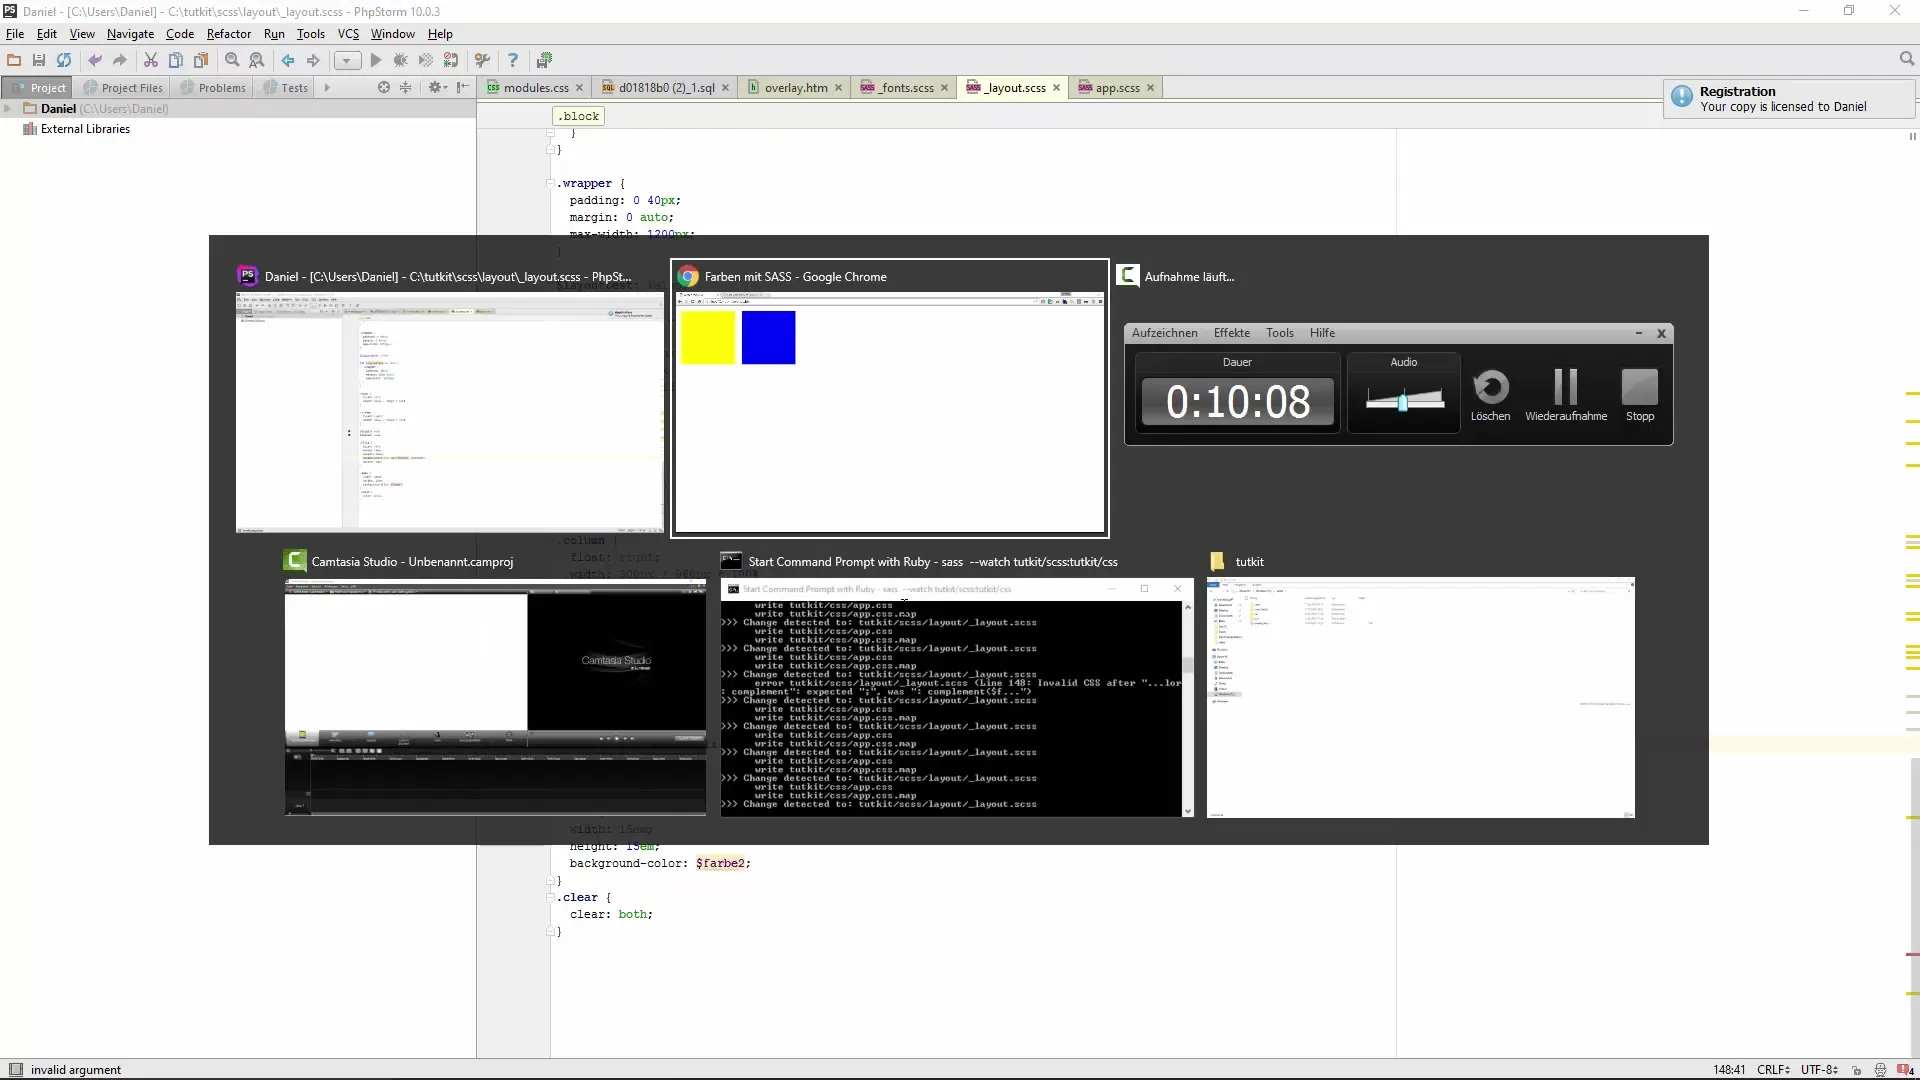Image resolution: width=1920 pixels, height=1080 pixels.
Task: Click the Listen for debug connections icon
Action: [x=451, y=60]
